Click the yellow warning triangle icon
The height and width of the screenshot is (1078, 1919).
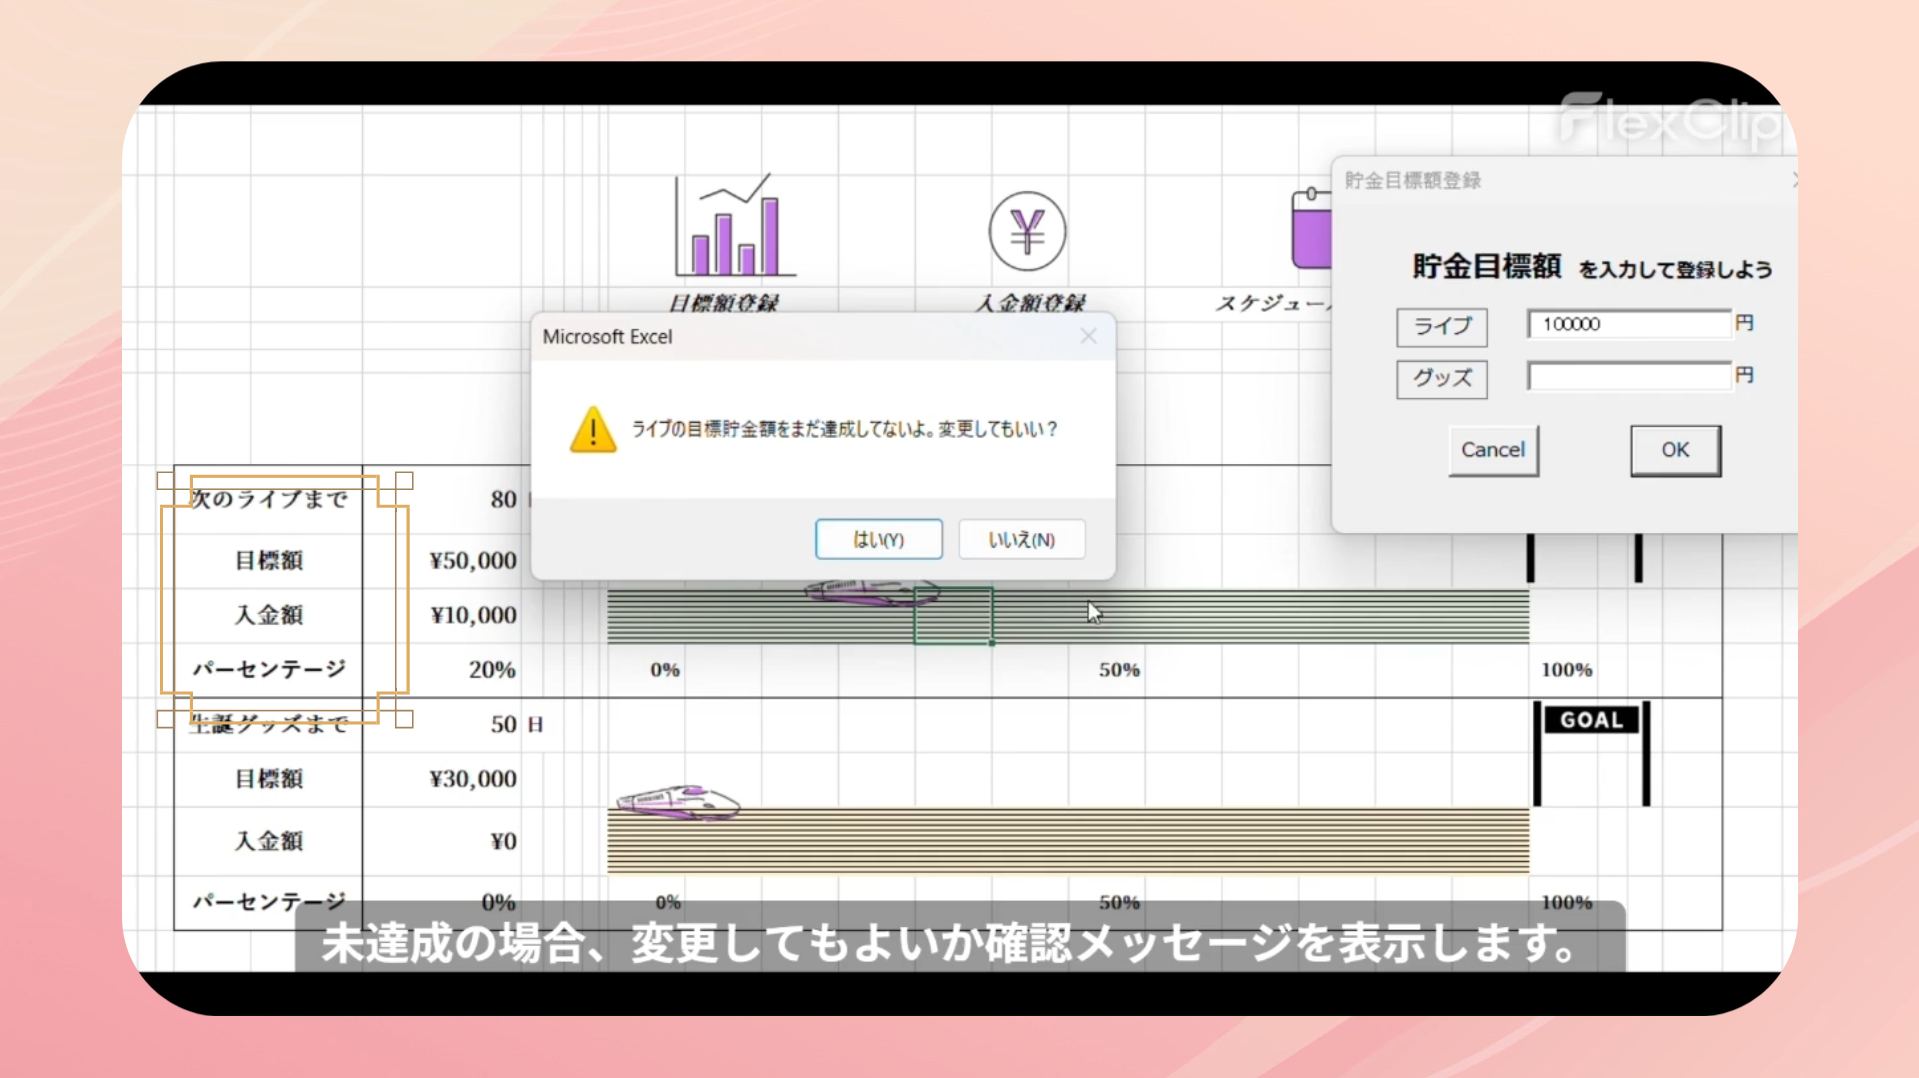[593, 430]
